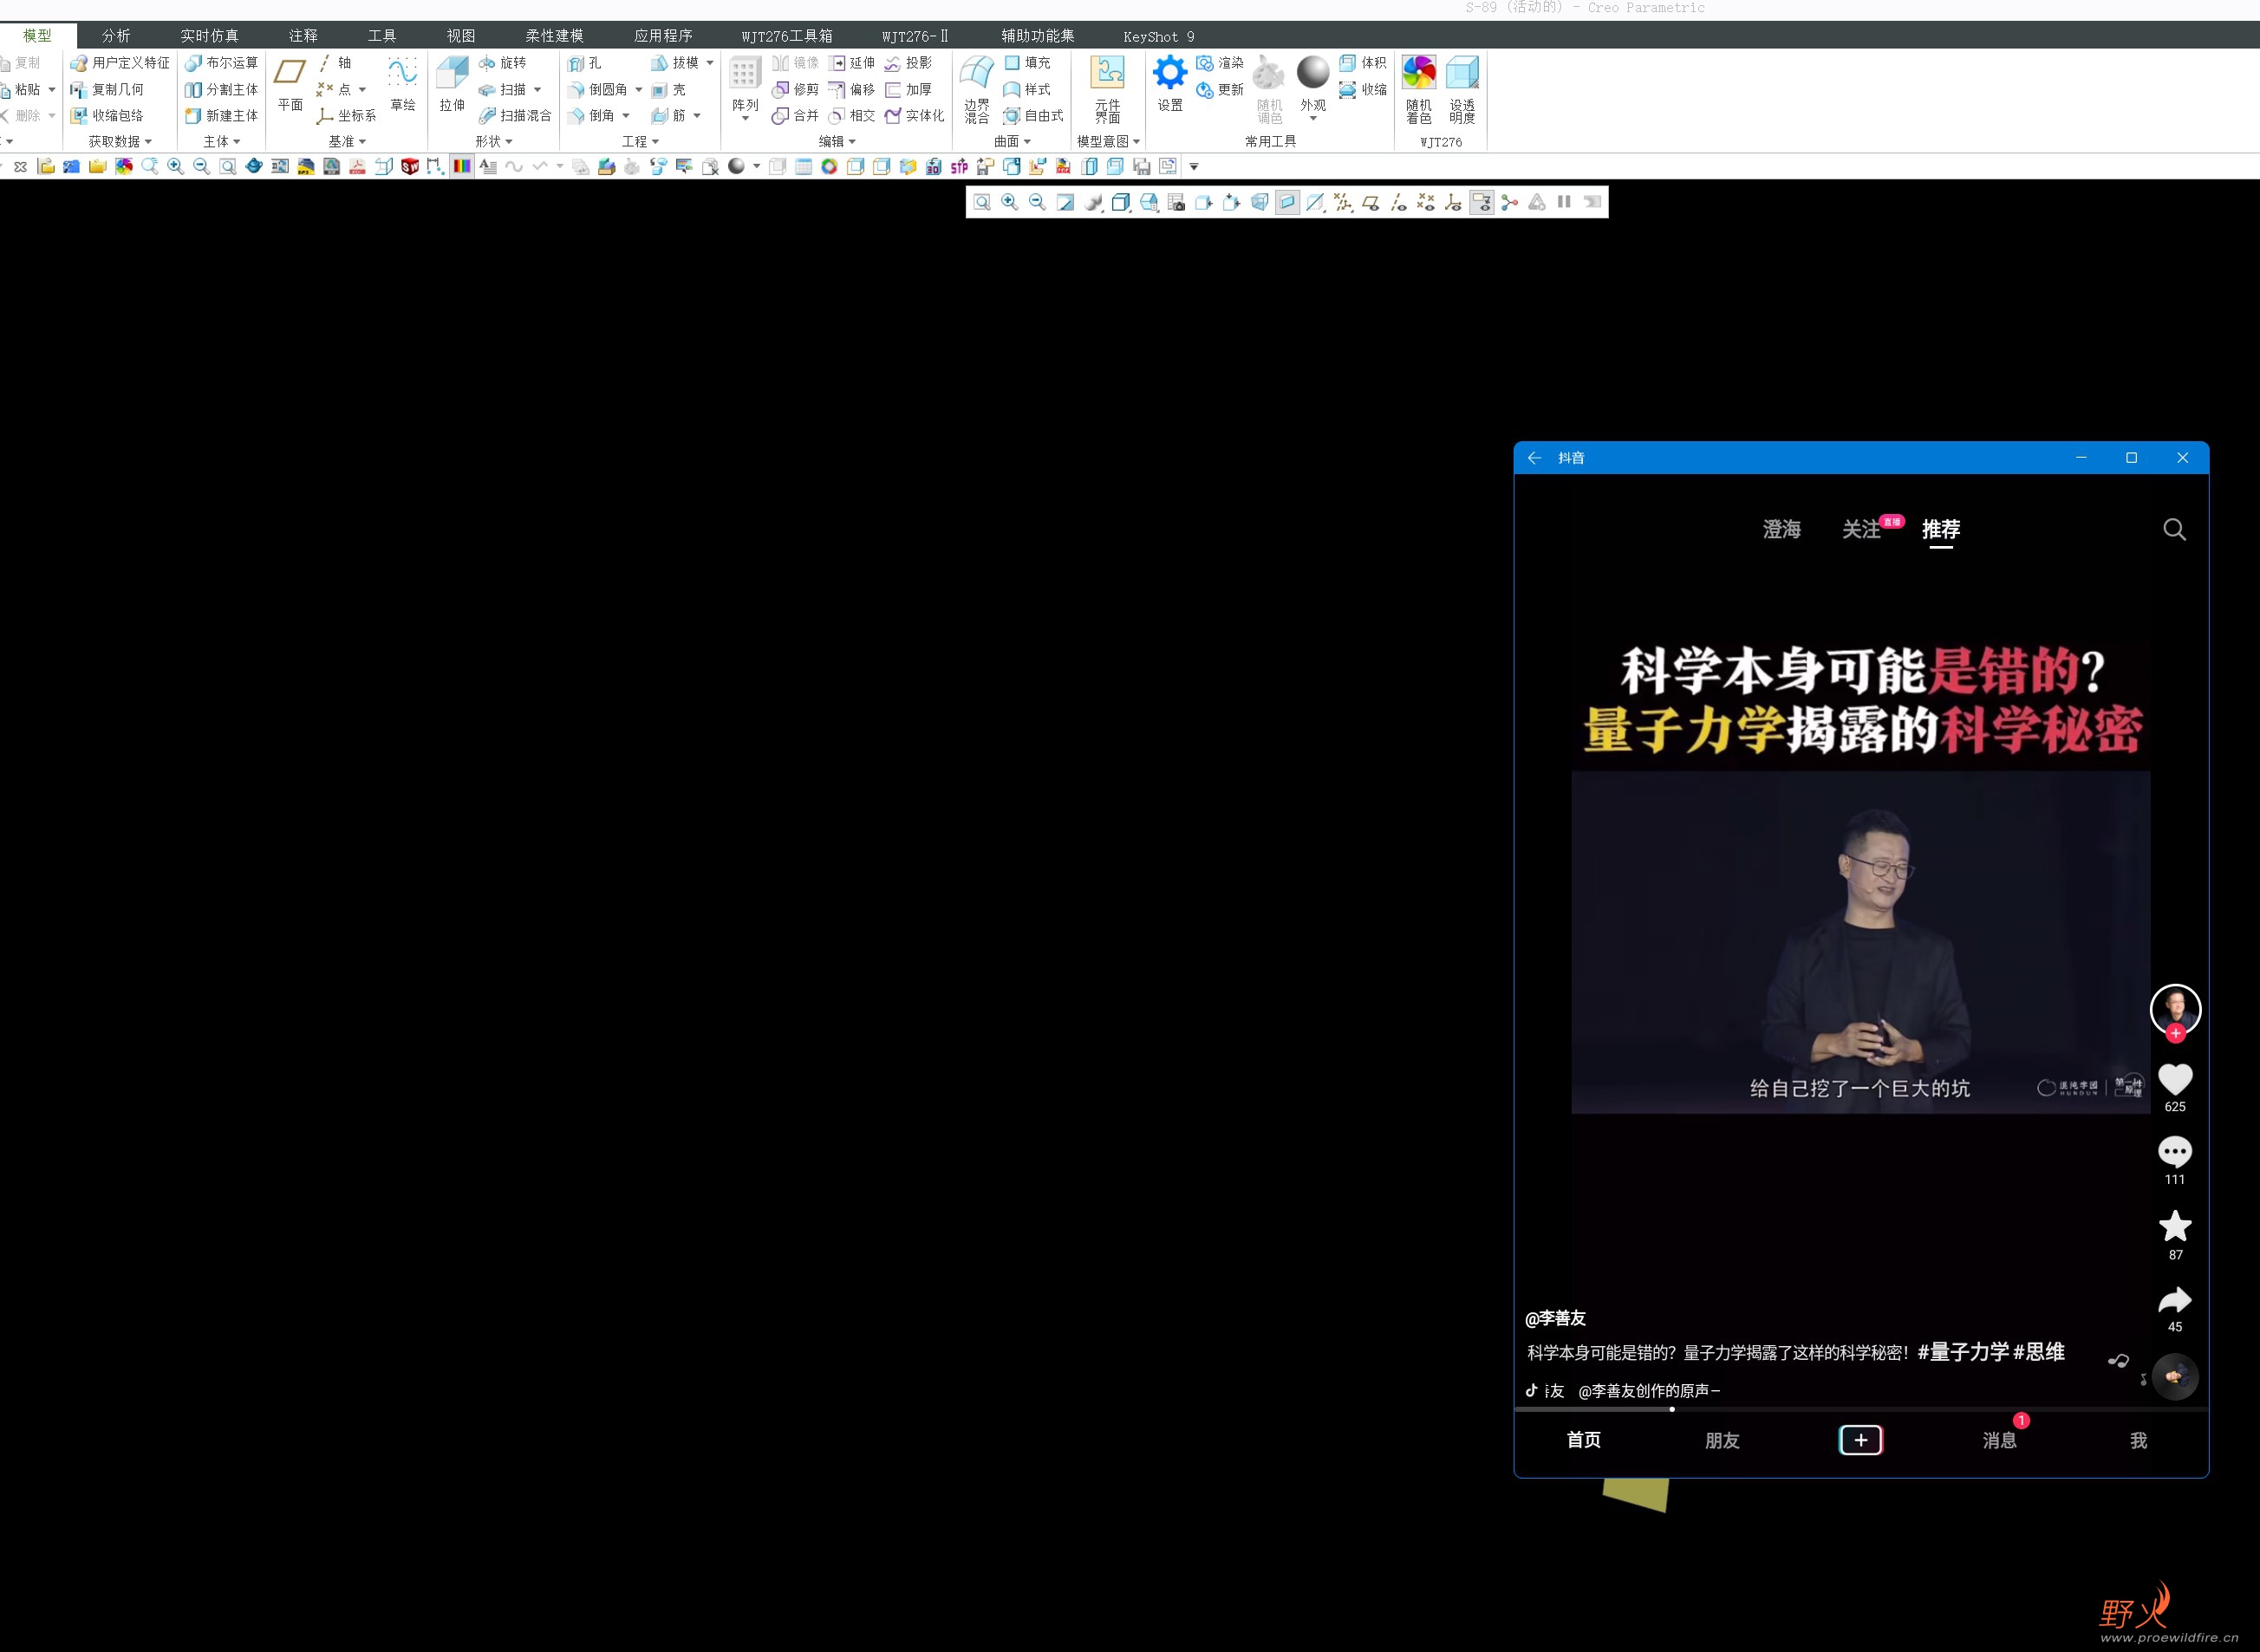Open comments with the 111 bubble icon
2260x1652 pixels.
tap(2175, 1152)
